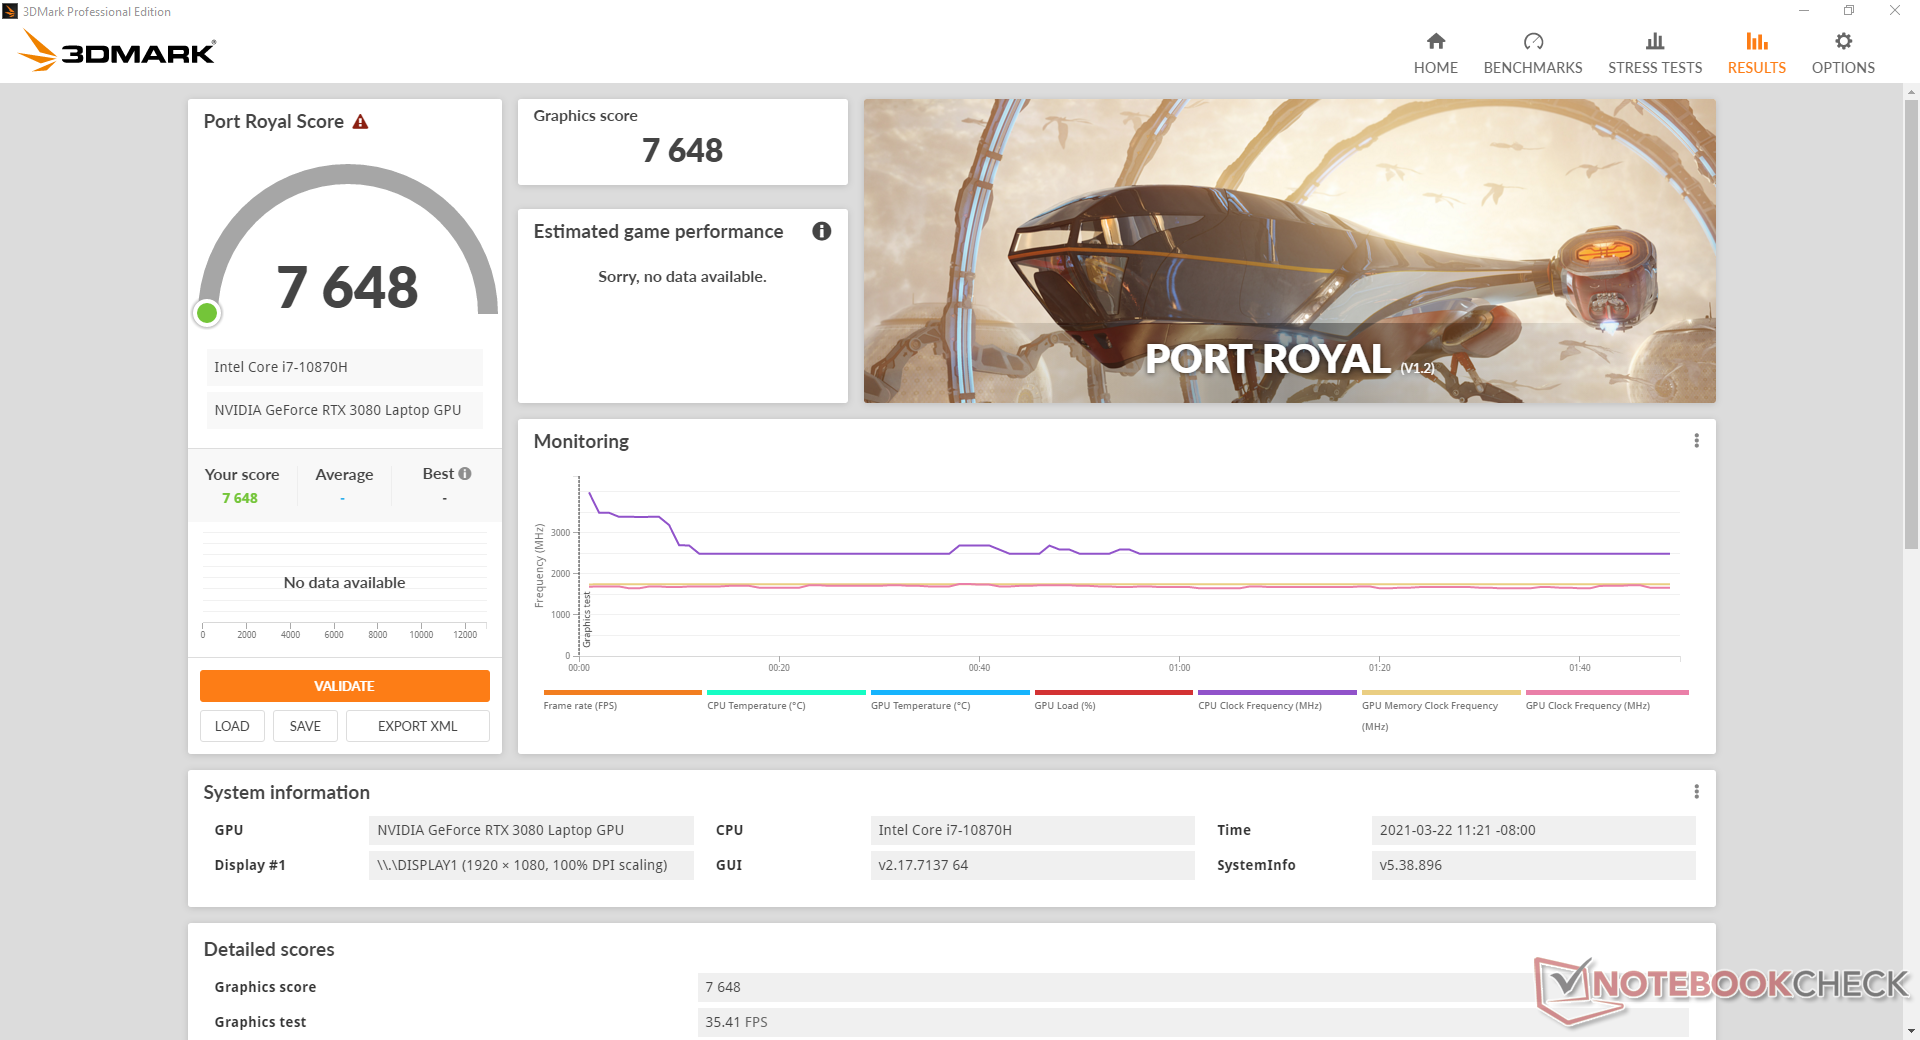Toggle the GPU Load (%) legend series
This screenshot has width=1920, height=1040.
1065,705
